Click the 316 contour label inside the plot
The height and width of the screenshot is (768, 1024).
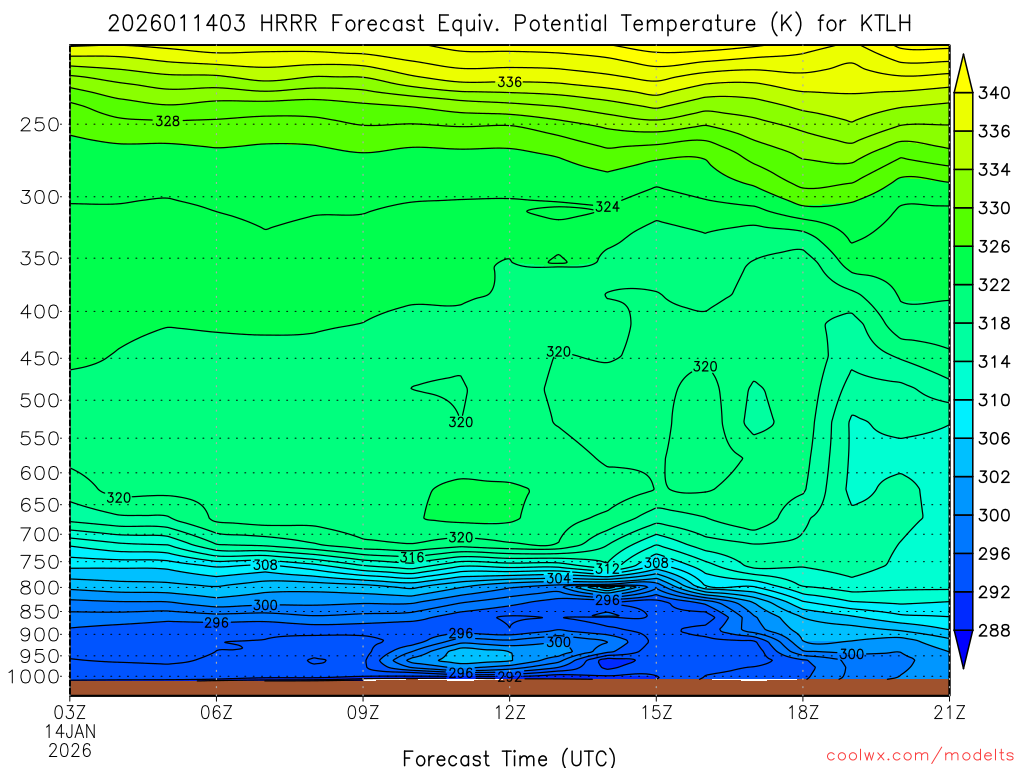(412, 558)
